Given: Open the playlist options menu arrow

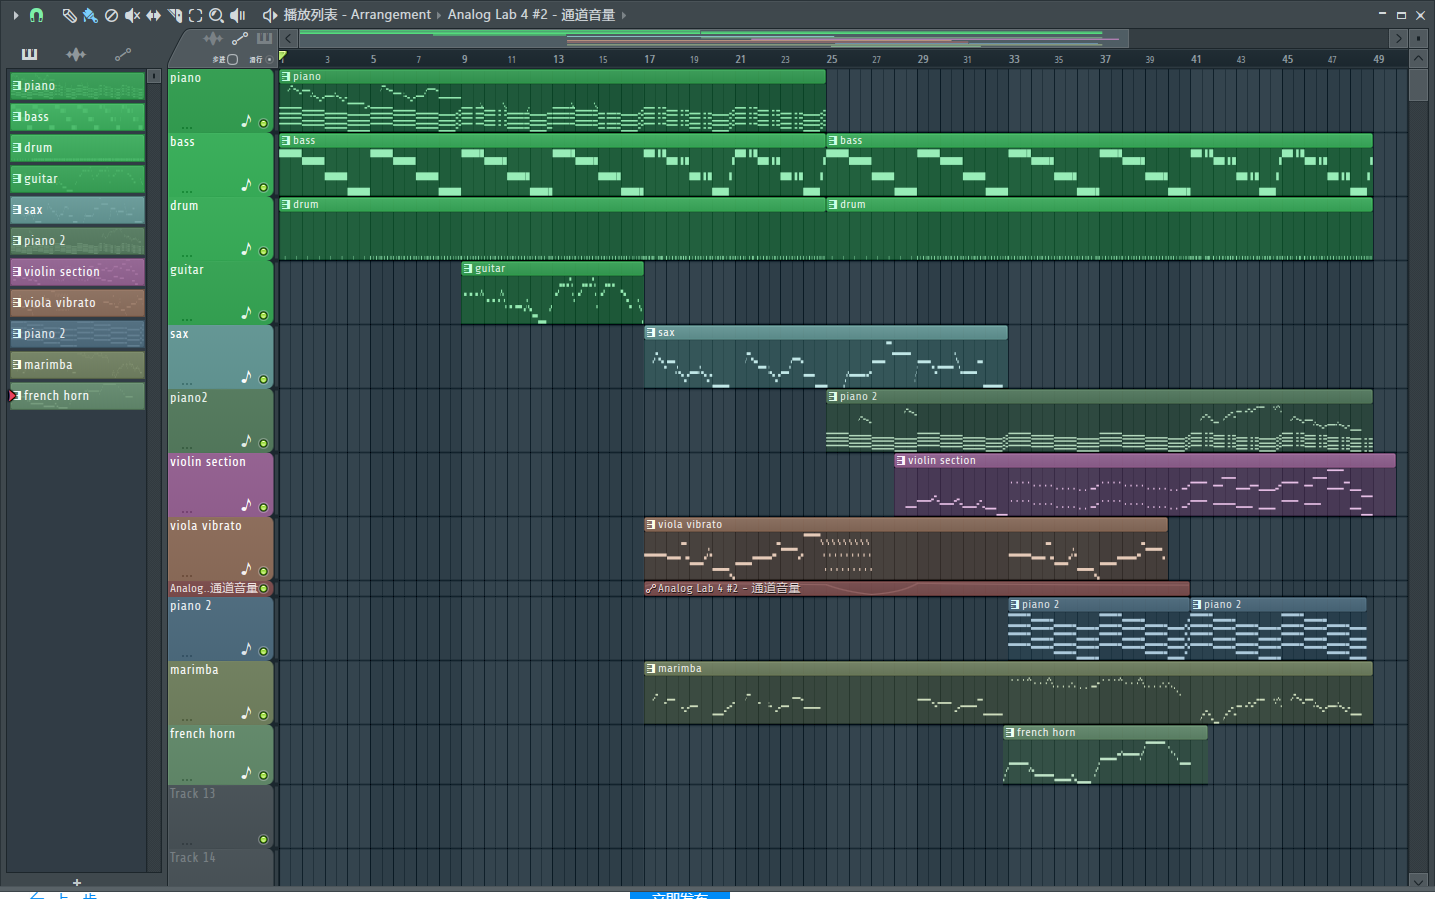Looking at the screenshot, I should click(16, 15).
